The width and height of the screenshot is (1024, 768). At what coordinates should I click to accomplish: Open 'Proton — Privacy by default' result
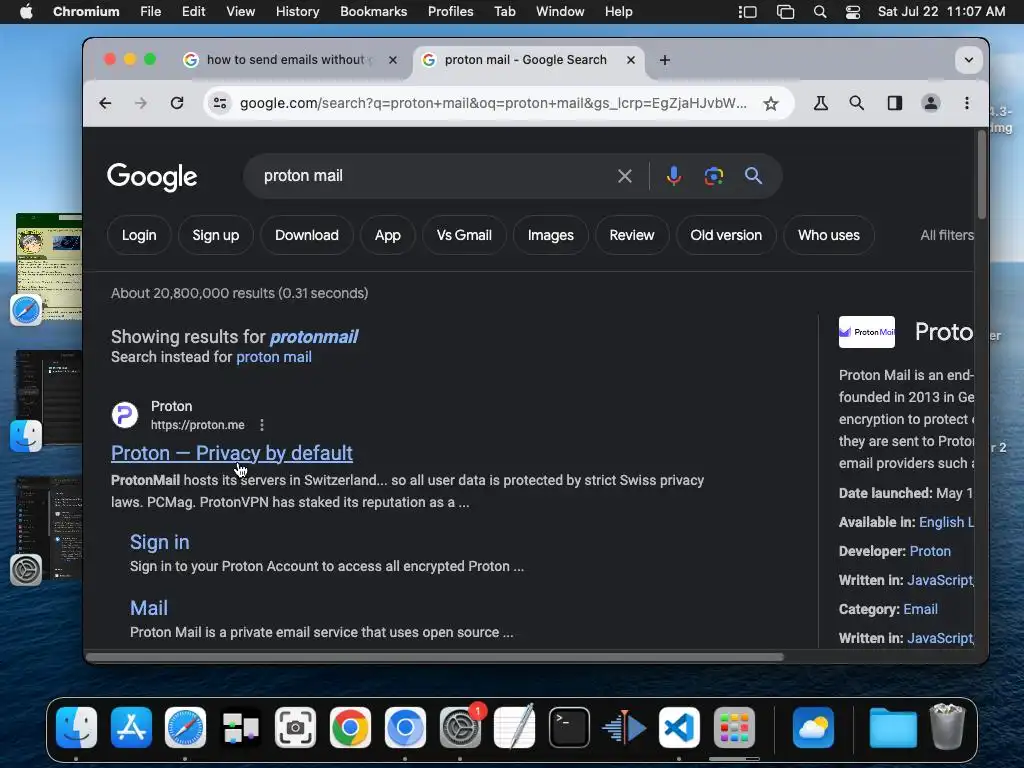point(232,453)
